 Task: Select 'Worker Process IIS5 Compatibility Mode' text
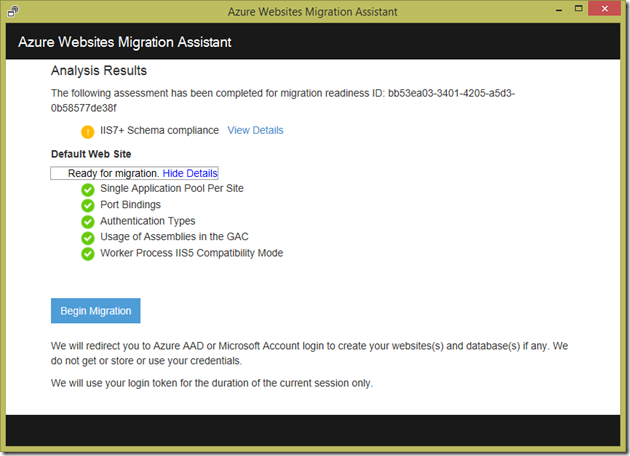pyautogui.click(x=192, y=253)
